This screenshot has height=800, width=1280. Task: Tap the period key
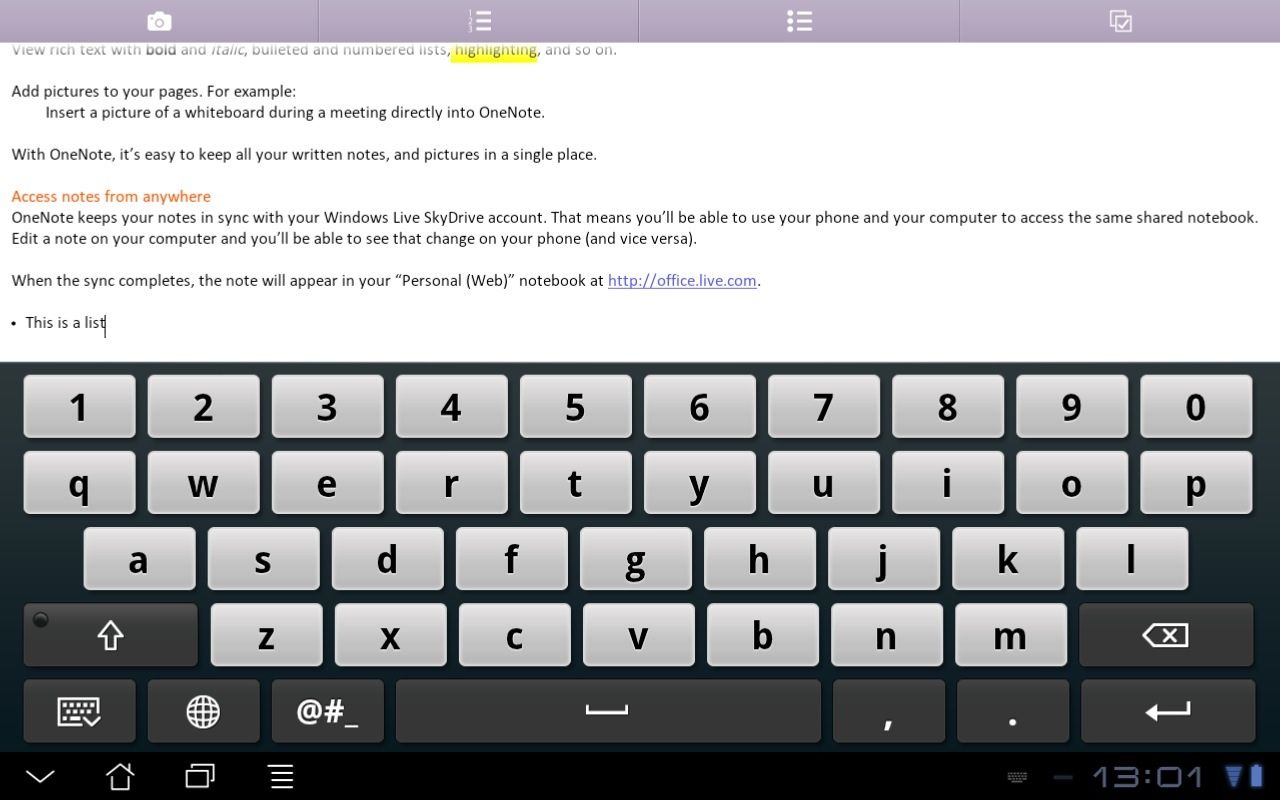click(x=1013, y=711)
